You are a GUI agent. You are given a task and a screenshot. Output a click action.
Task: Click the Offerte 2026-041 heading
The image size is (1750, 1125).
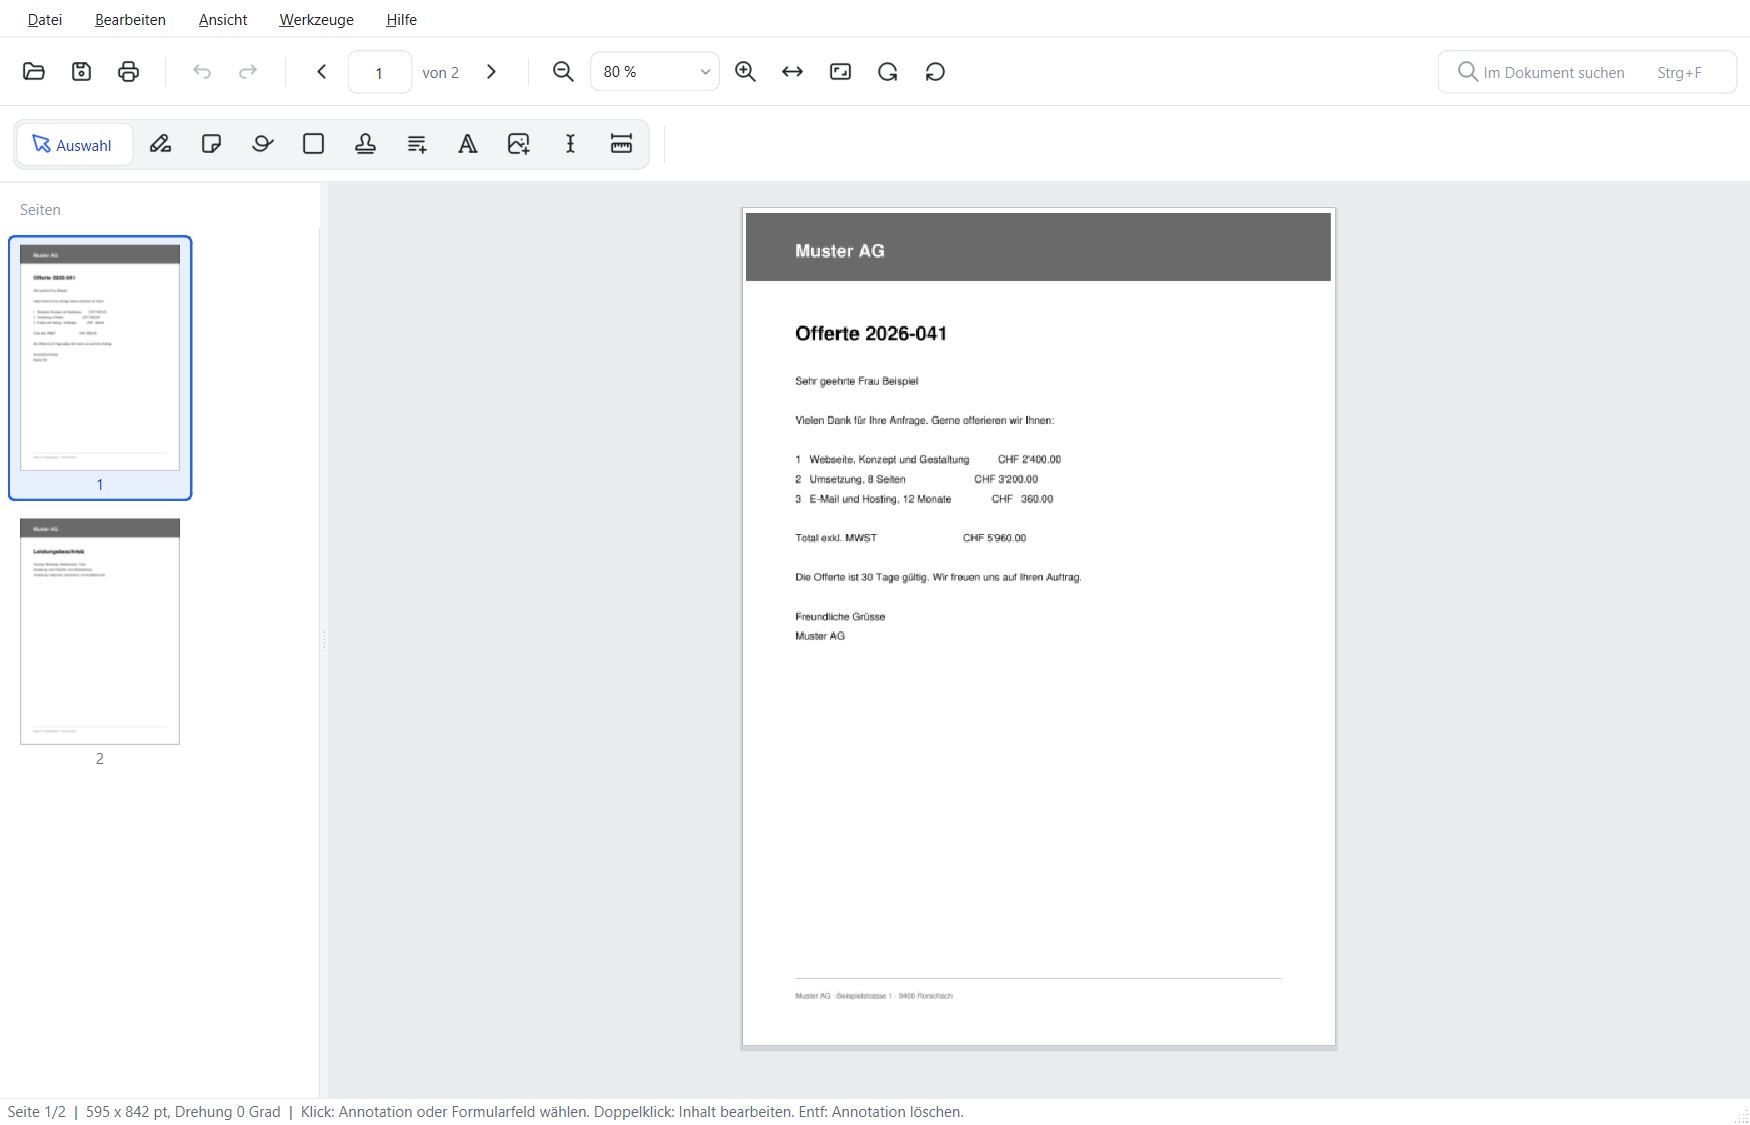coord(870,334)
